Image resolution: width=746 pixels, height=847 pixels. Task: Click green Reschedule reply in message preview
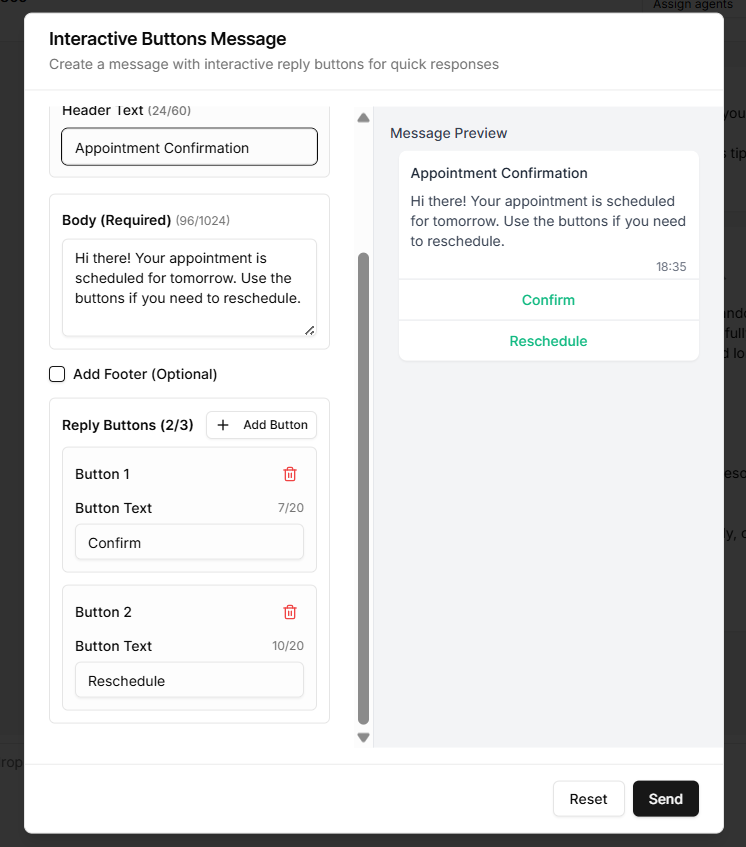click(548, 341)
